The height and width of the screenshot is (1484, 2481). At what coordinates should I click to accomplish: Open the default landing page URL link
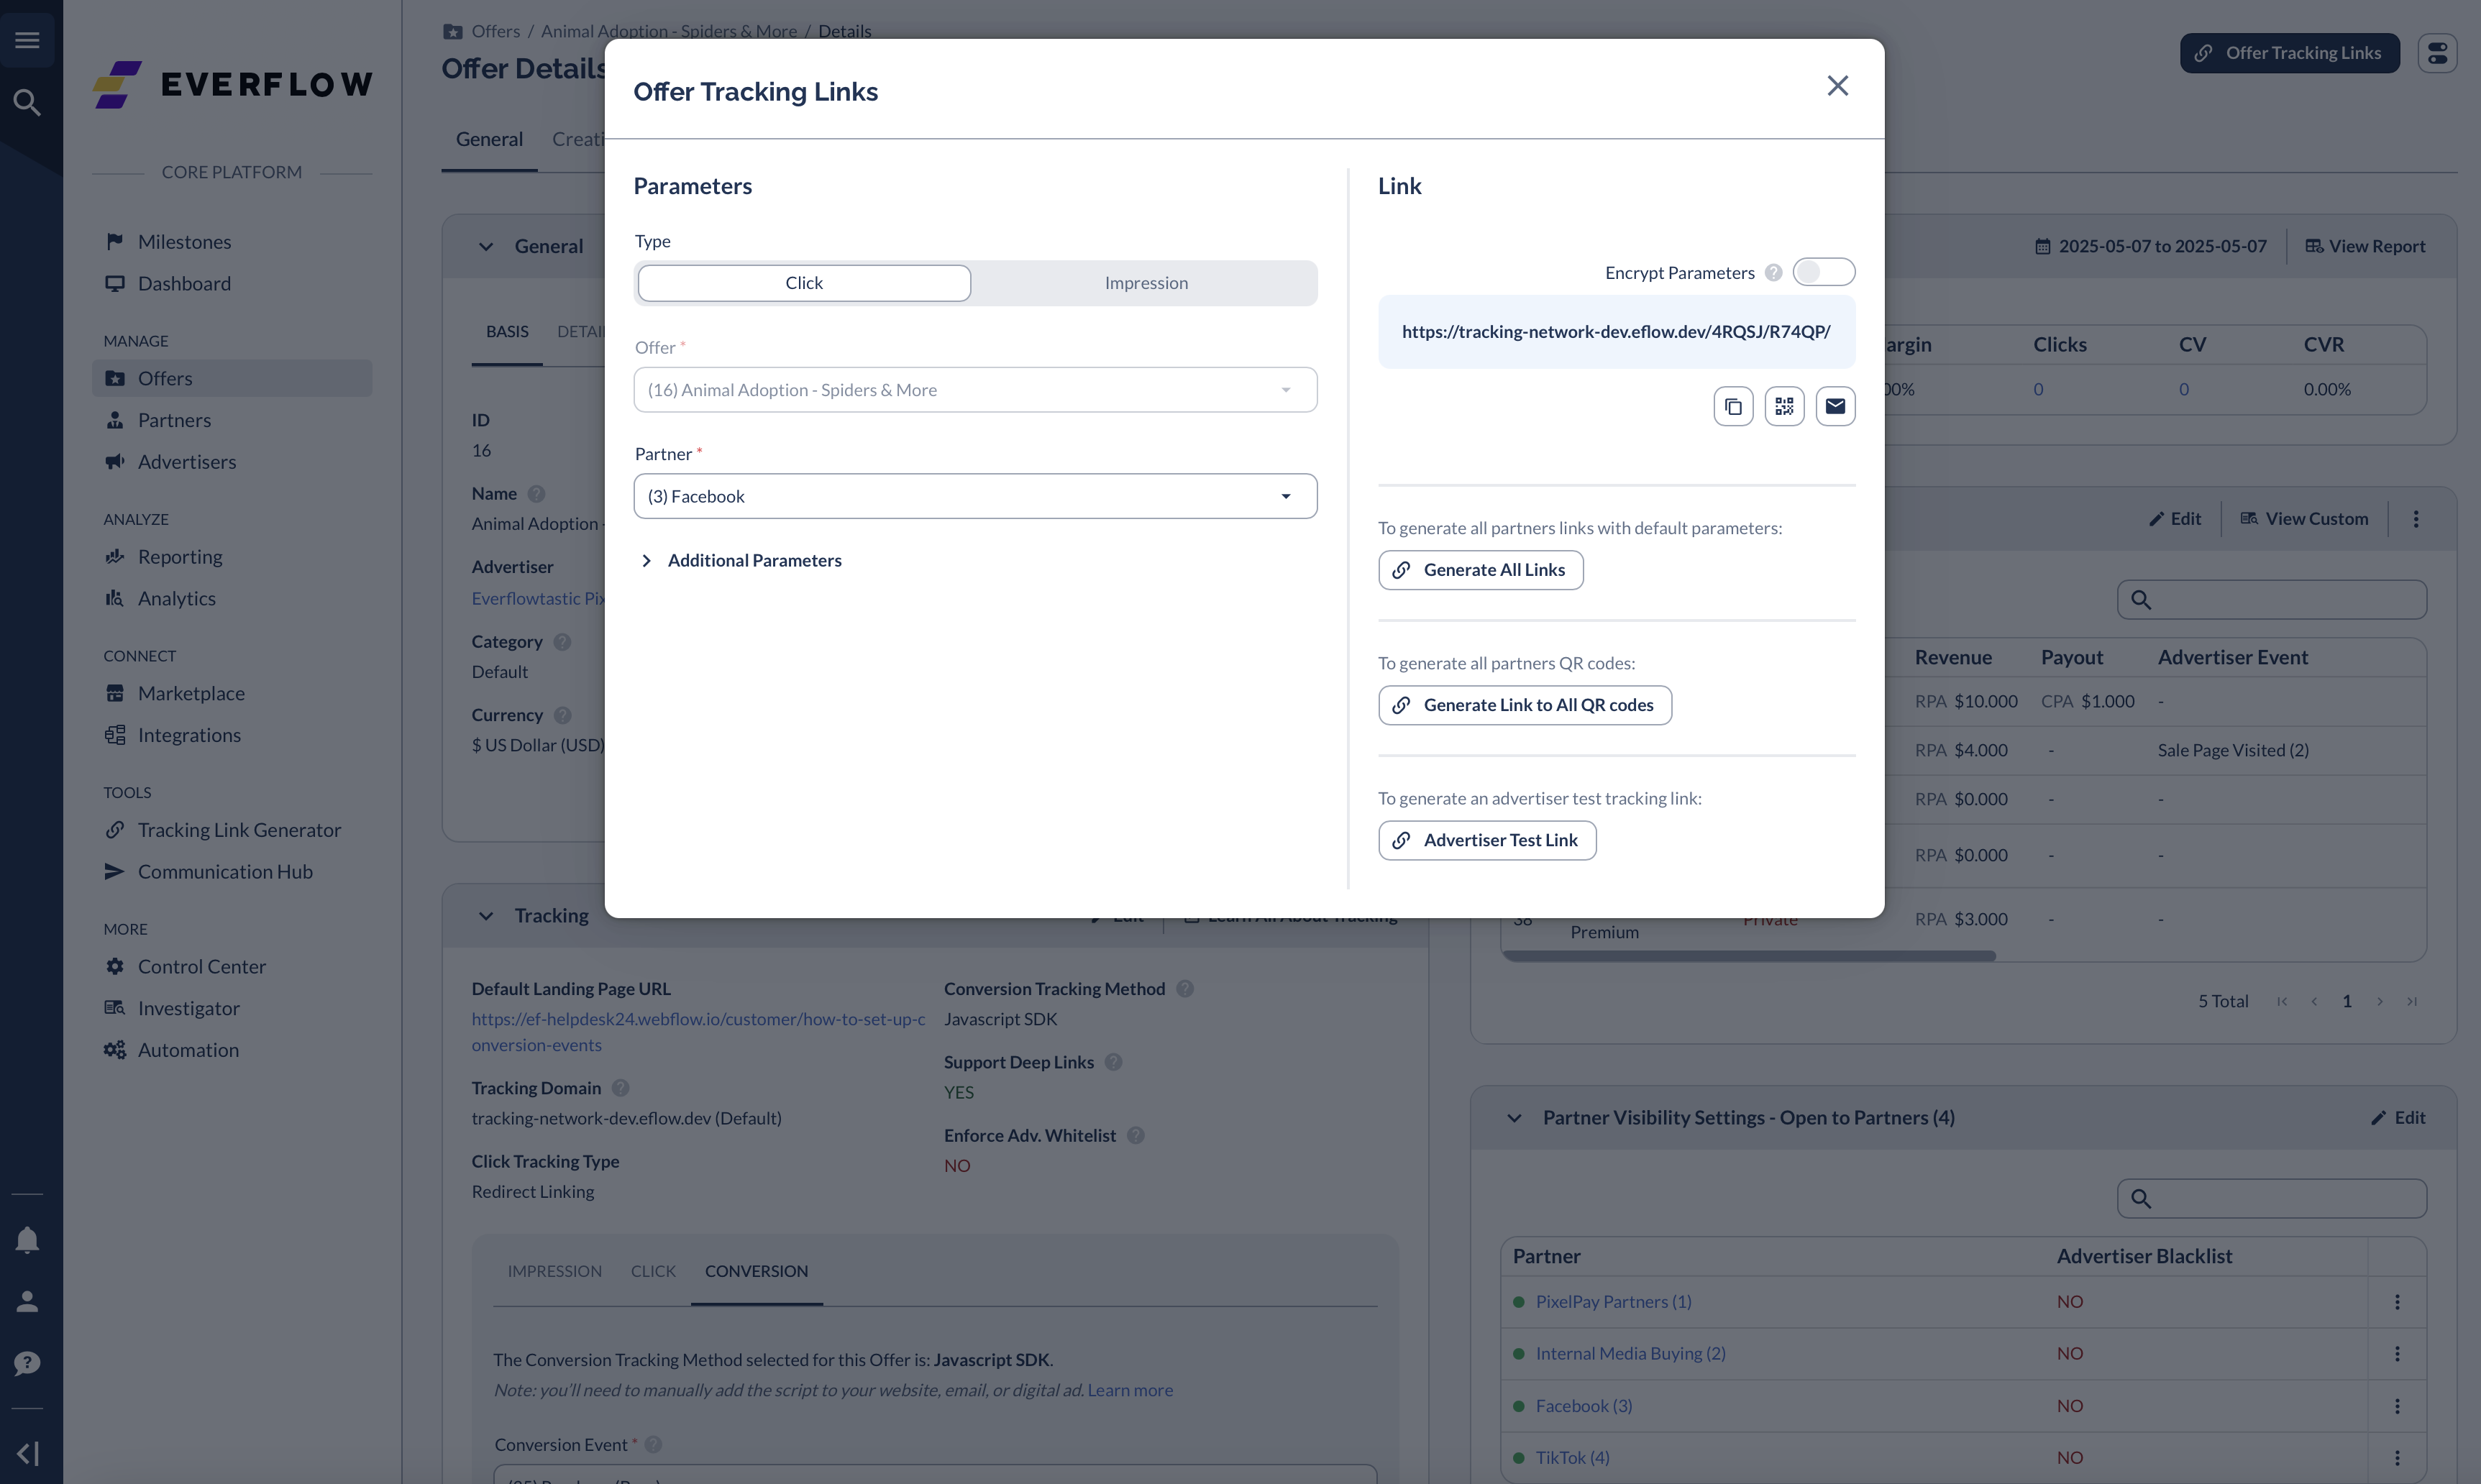pyautogui.click(x=698, y=1032)
